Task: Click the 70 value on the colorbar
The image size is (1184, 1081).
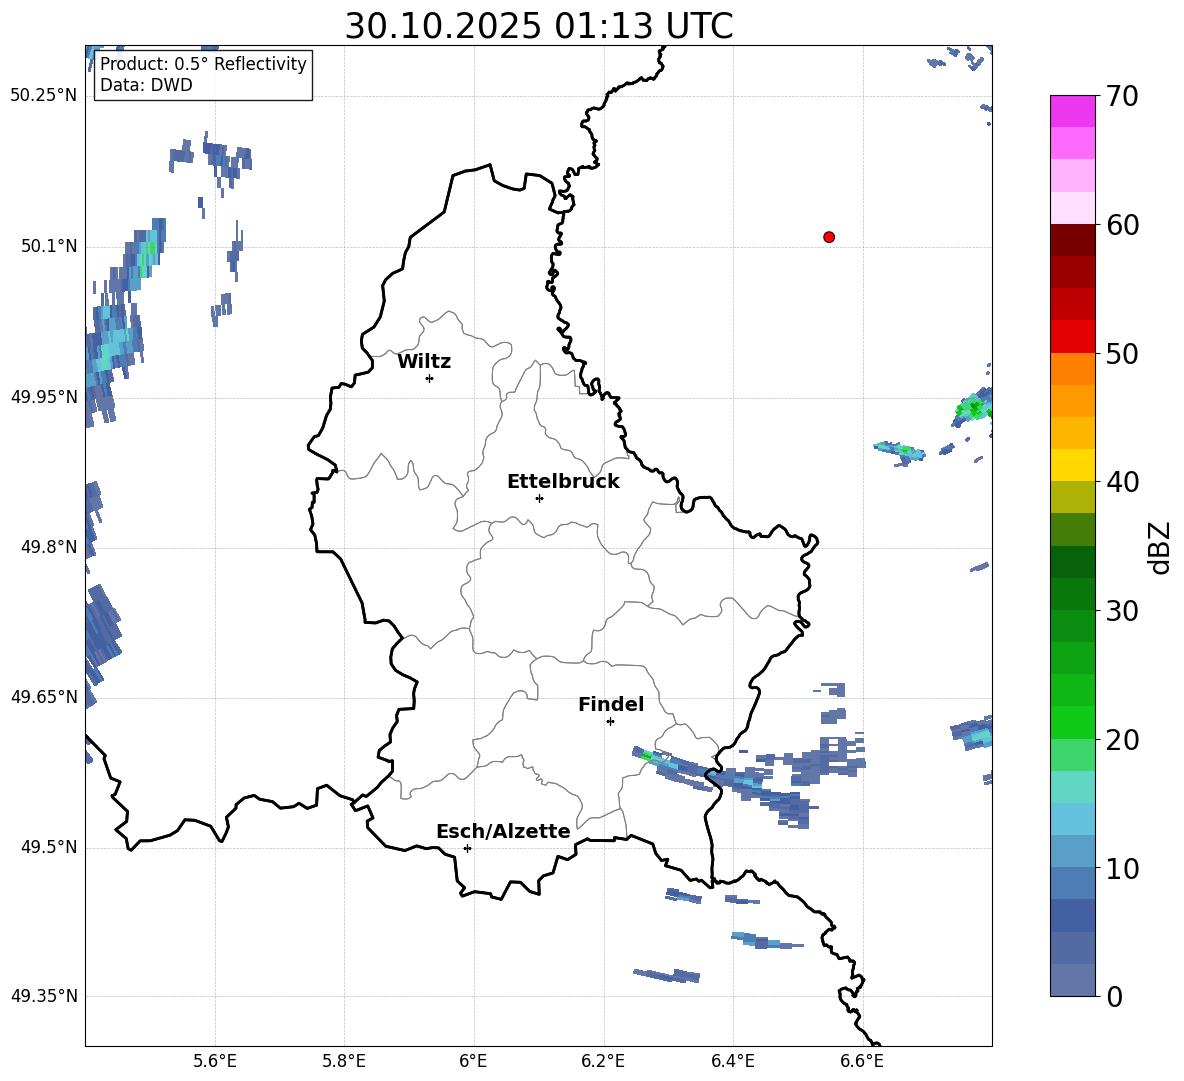Action: 1122,97
